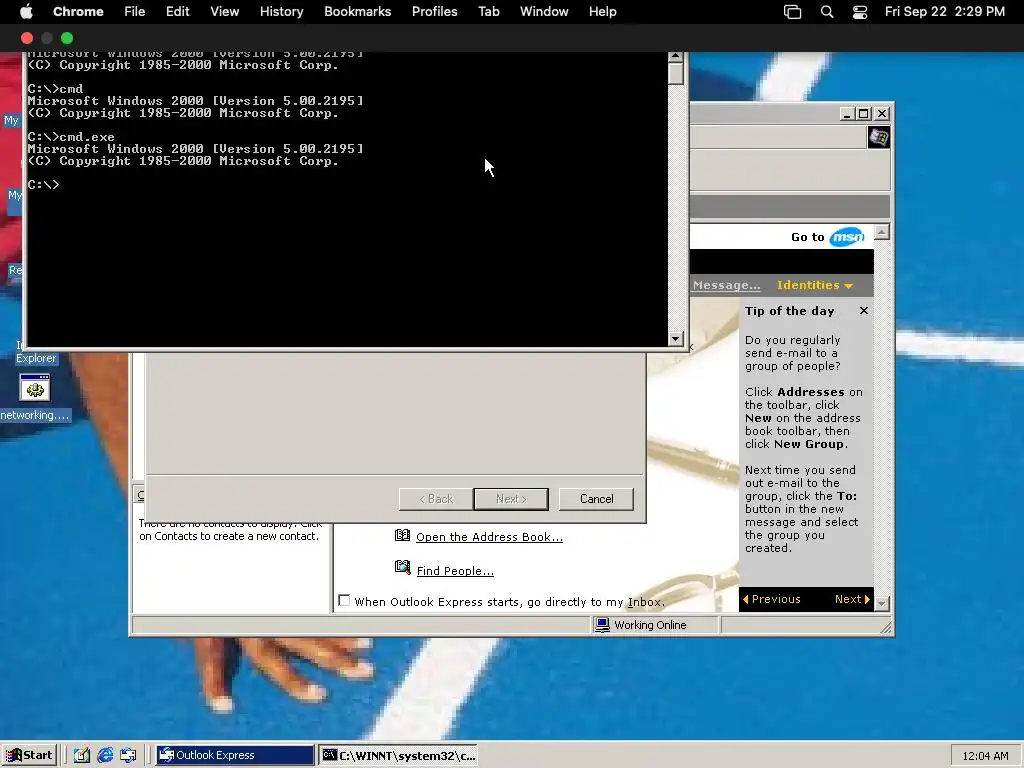Click the Message... link in Outlook Express
1024x768 pixels.
(726, 285)
